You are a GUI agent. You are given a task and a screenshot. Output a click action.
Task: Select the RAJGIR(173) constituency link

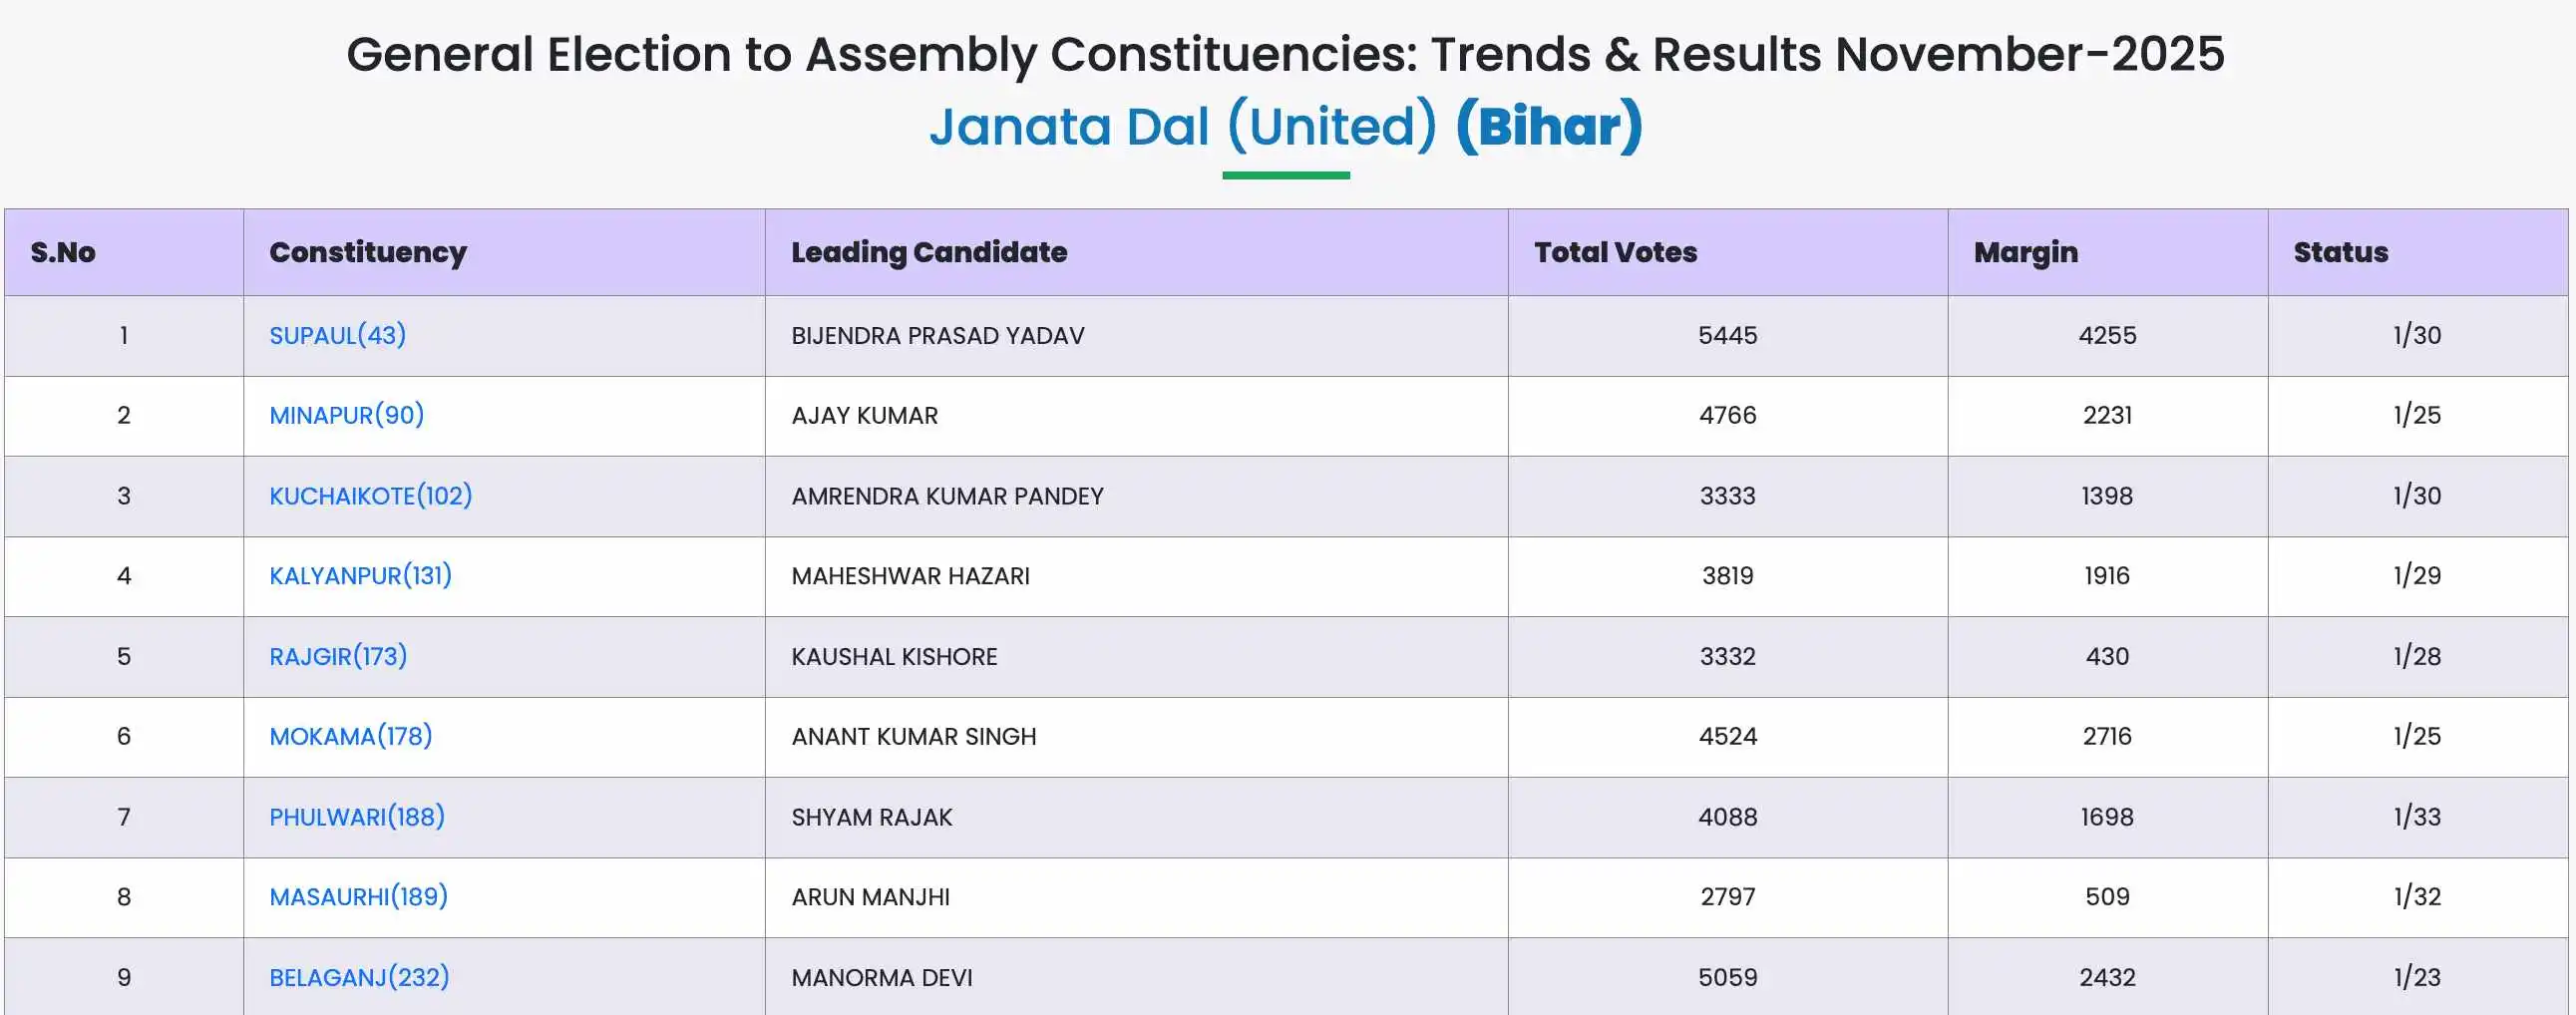tap(338, 656)
